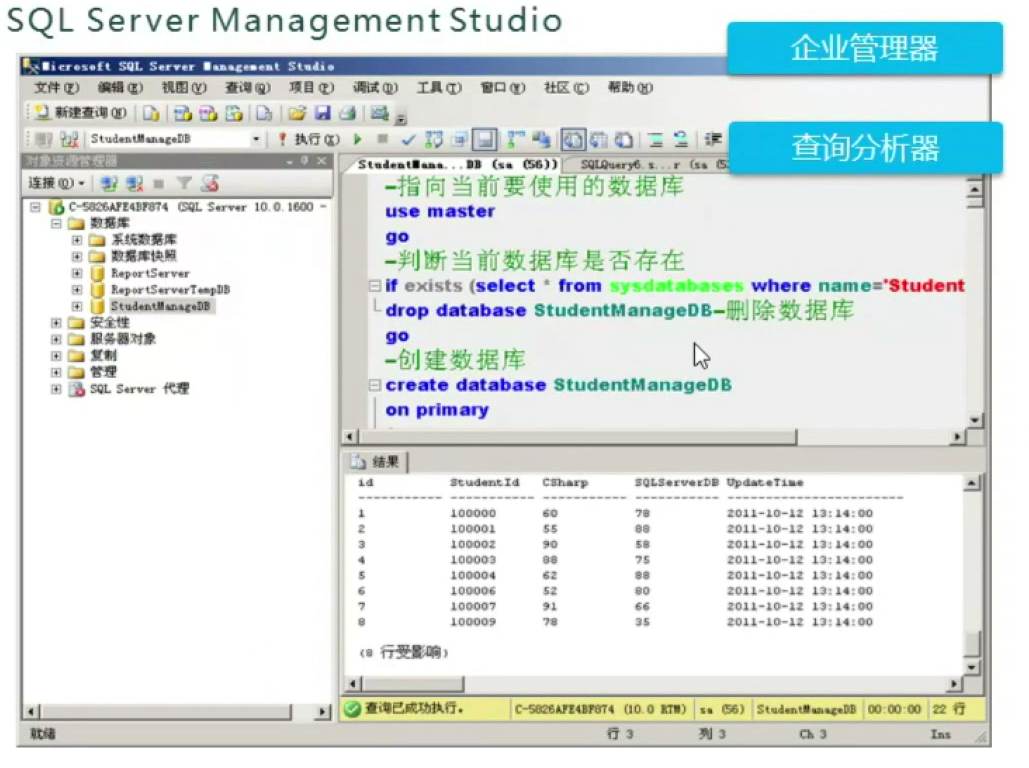This screenshot has height=768, width=1029.
Task: Close the Object Explorer panel
Action: 322,160
